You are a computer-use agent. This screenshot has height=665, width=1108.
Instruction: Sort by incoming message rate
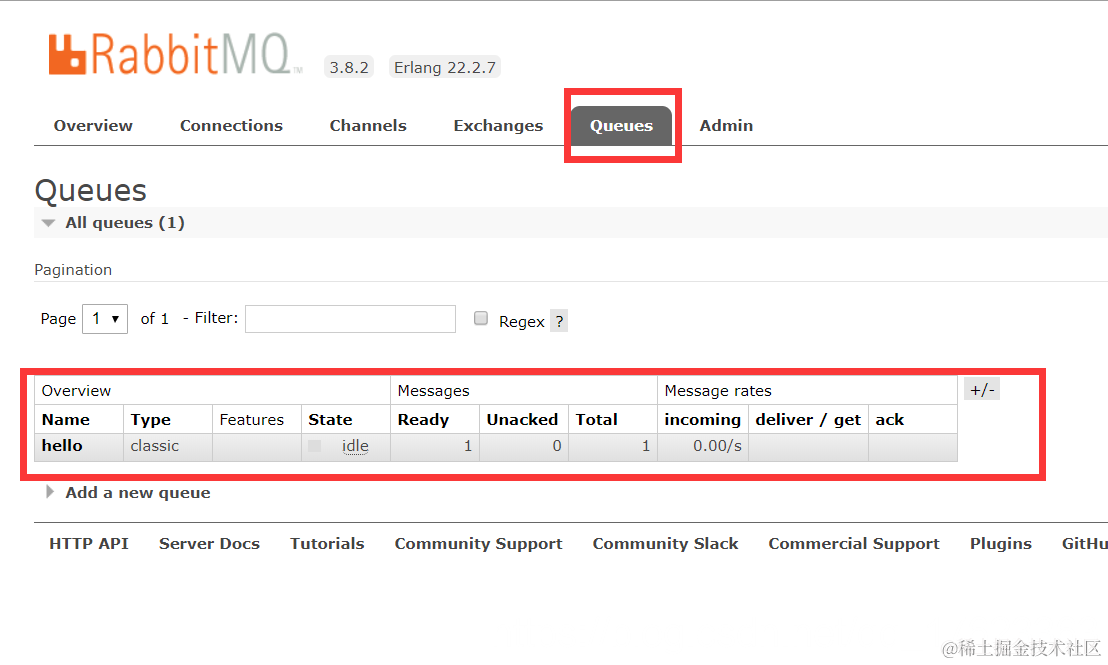coord(702,420)
